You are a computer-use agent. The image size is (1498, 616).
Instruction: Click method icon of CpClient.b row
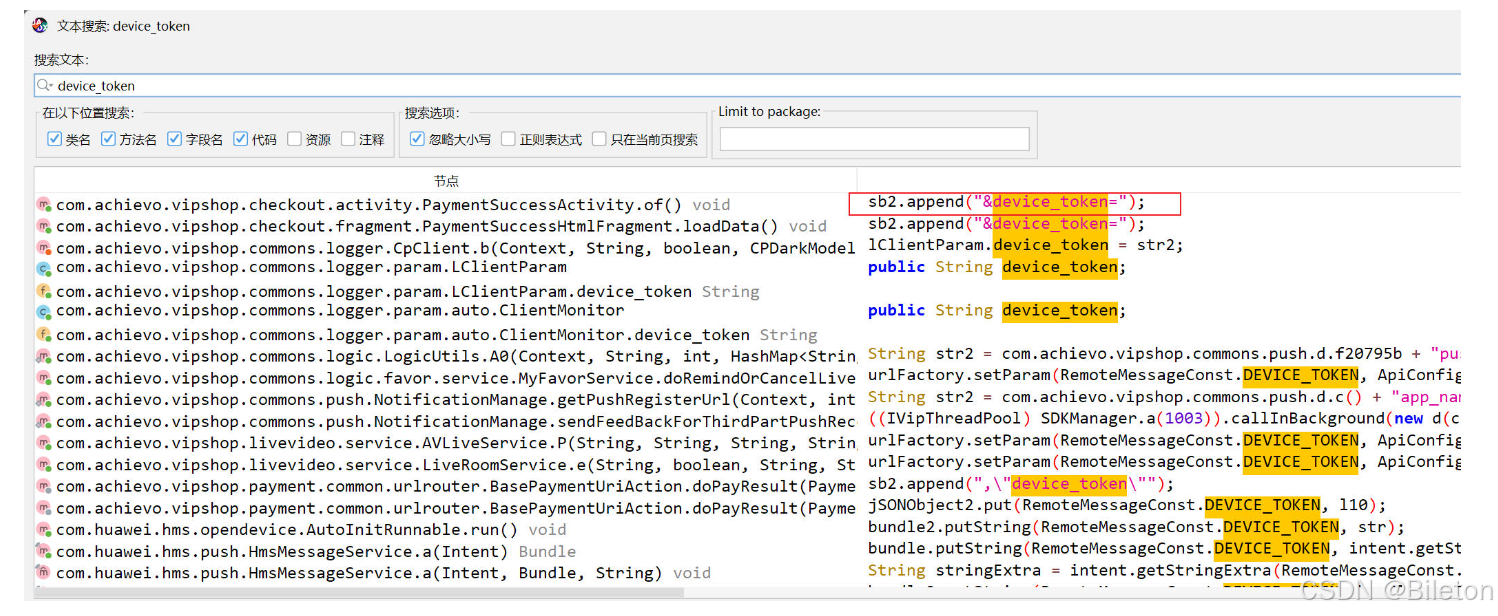(44, 248)
